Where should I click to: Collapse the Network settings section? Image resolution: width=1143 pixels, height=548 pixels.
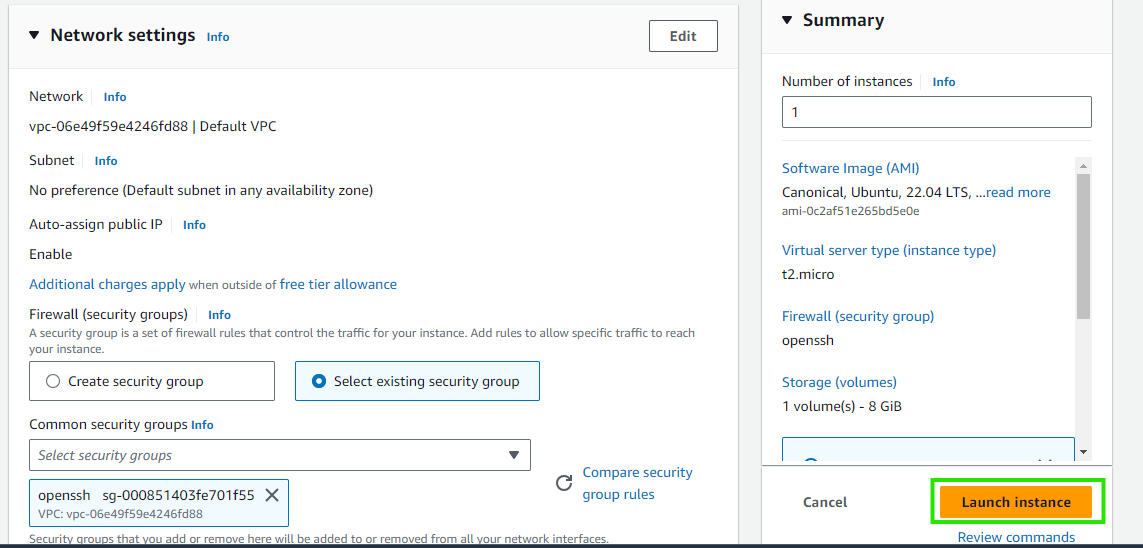point(34,35)
